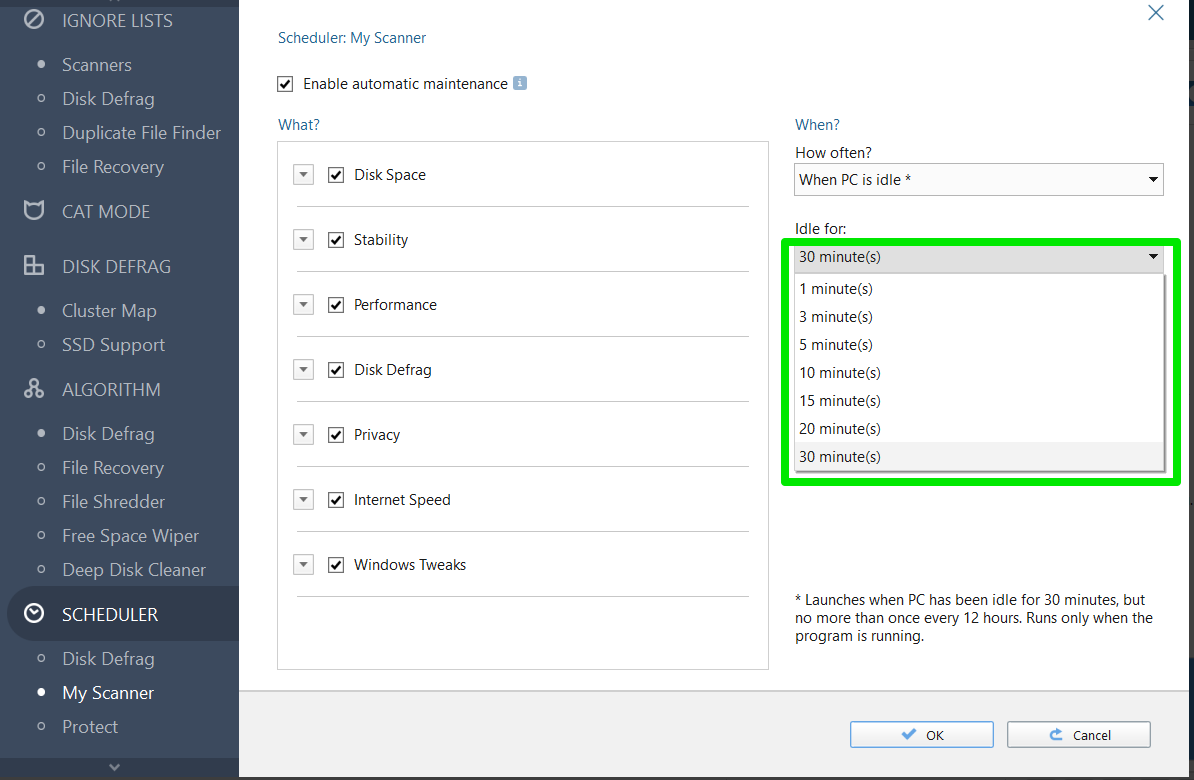
Task: Select 10 minute(s) from idle list
Action: (x=840, y=373)
